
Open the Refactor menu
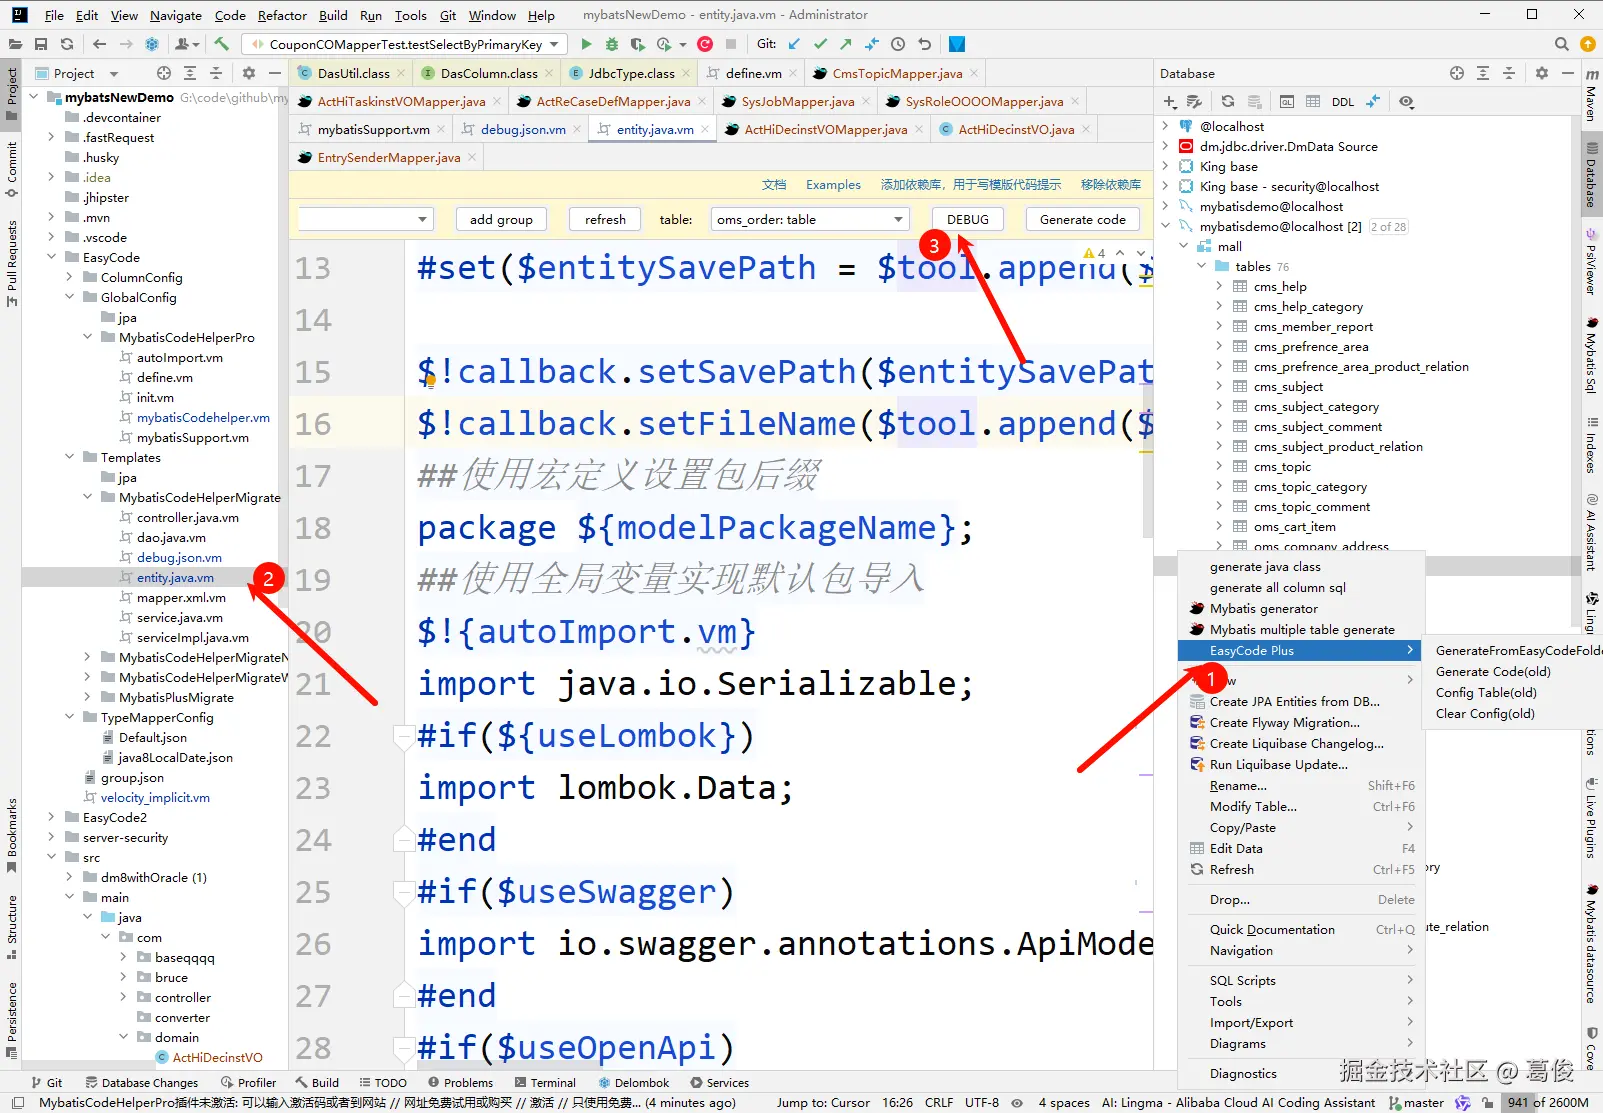[282, 15]
